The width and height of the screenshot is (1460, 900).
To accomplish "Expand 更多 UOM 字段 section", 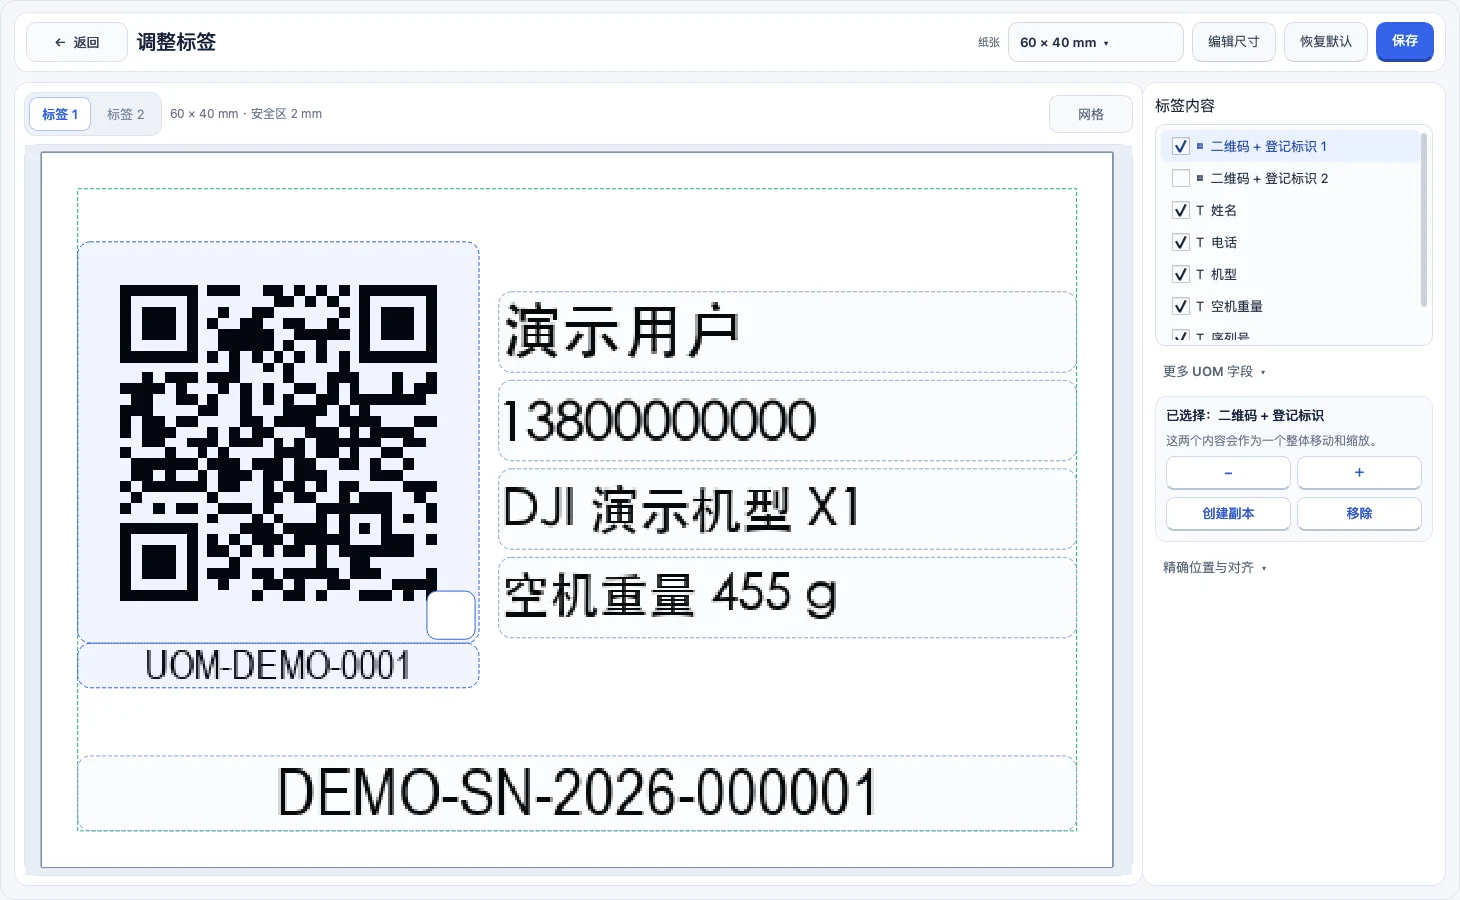I will point(1214,371).
